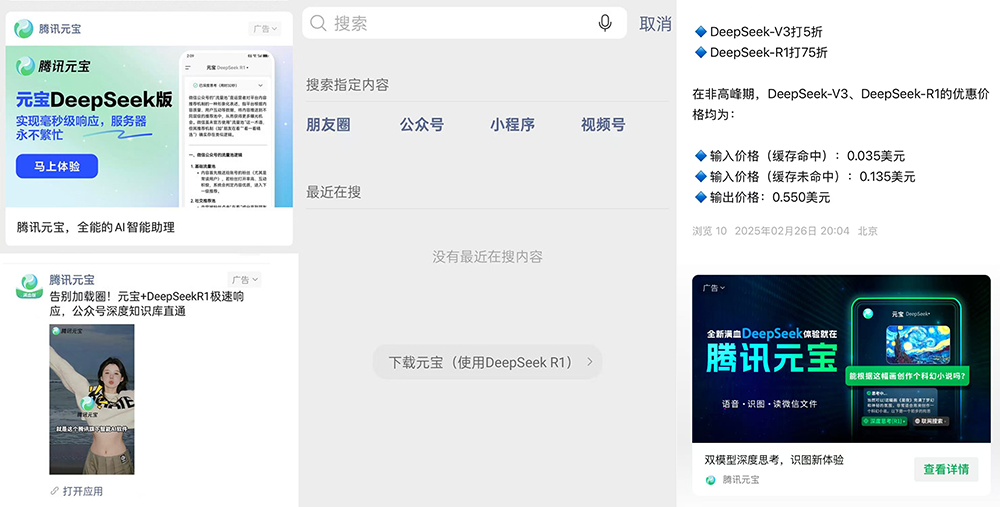Tap phone mockup screenshot in top banner ad
This screenshot has height=507, width=1000.
227,129
